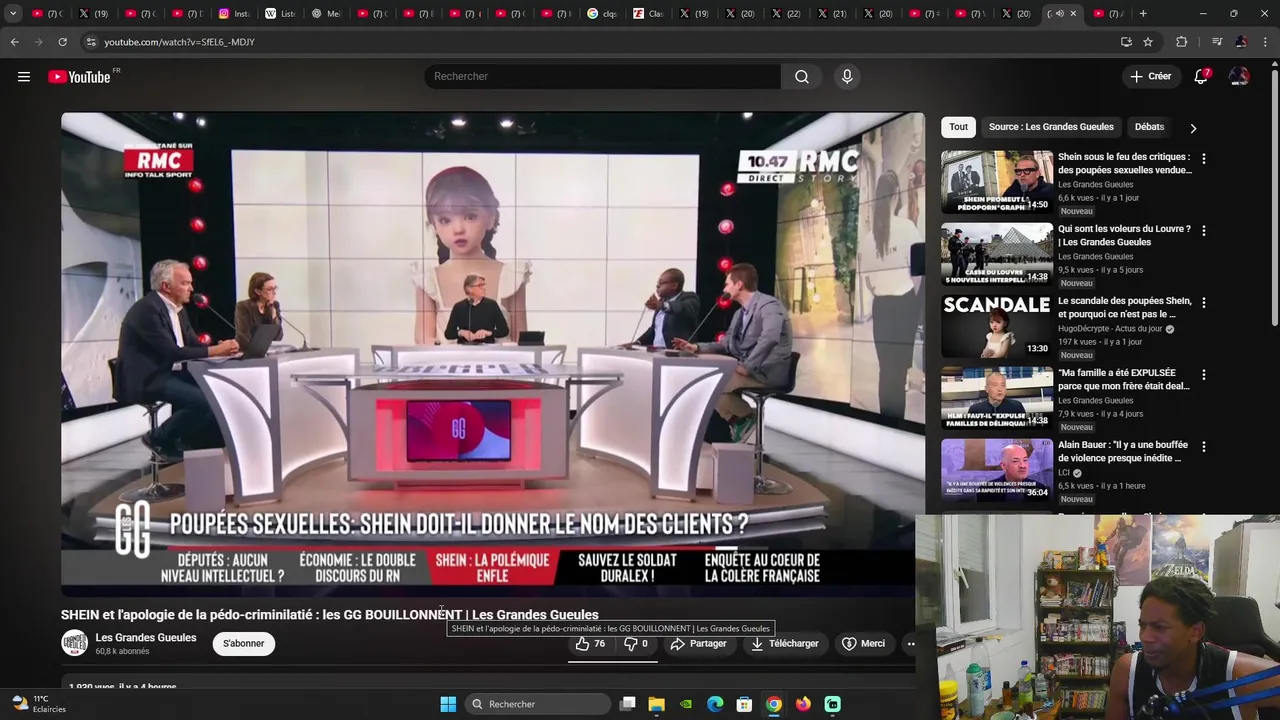Viewport: 1280px width, 720px height.
Task: Open more actions under the video
Action: (x=911, y=644)
